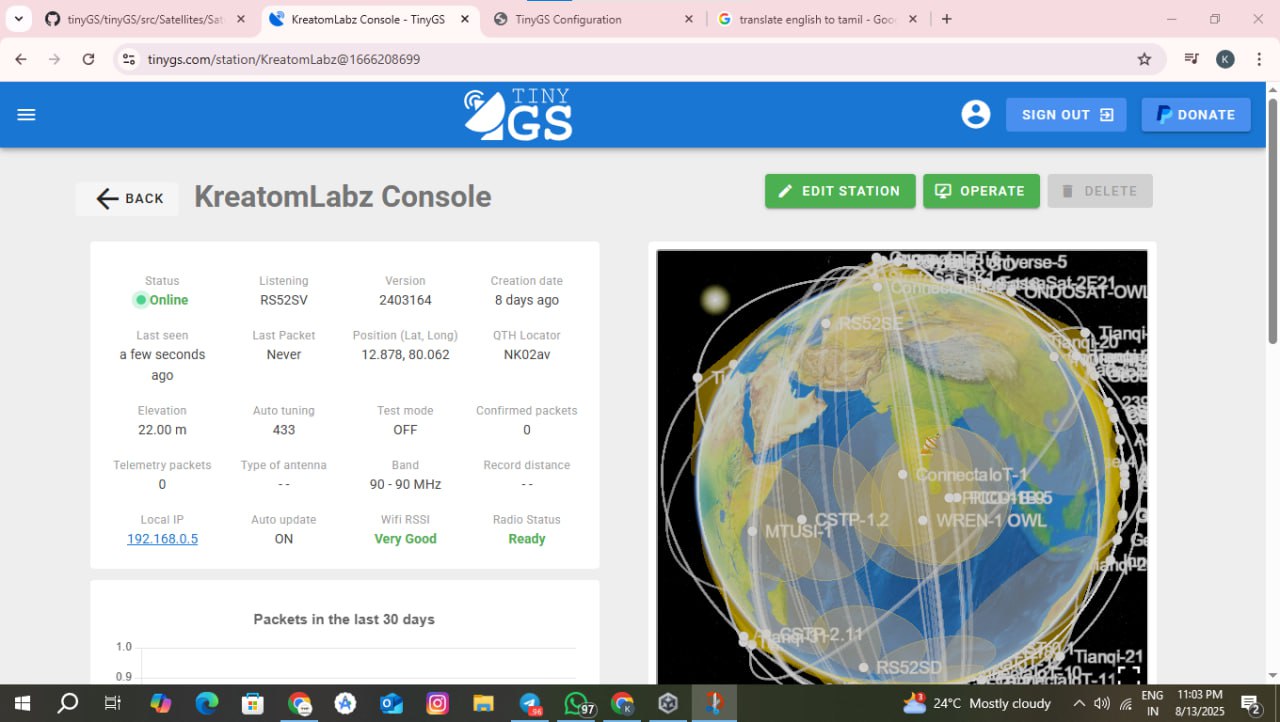Click the QTH Locator value NK02av

tap(527, 355)
